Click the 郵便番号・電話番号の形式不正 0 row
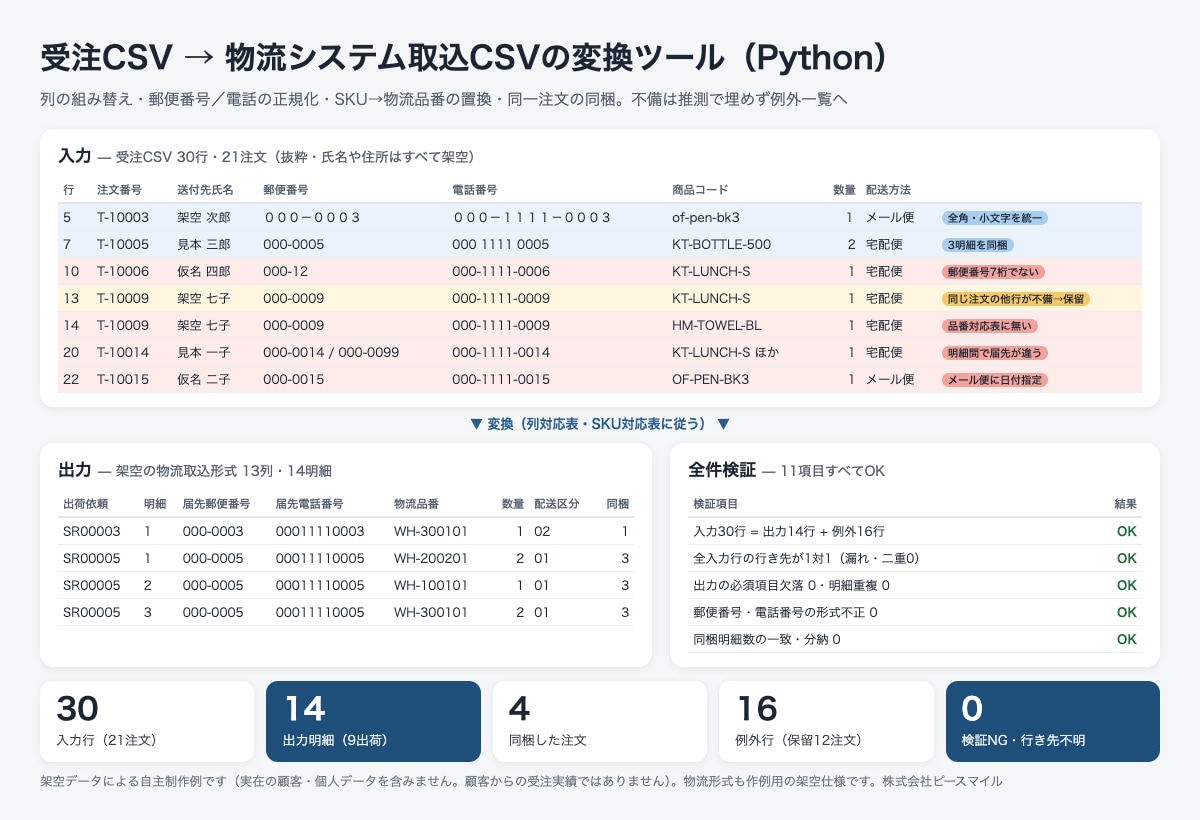The width and height of the screenshot is (1200, 820). click(x=915, y=612)
